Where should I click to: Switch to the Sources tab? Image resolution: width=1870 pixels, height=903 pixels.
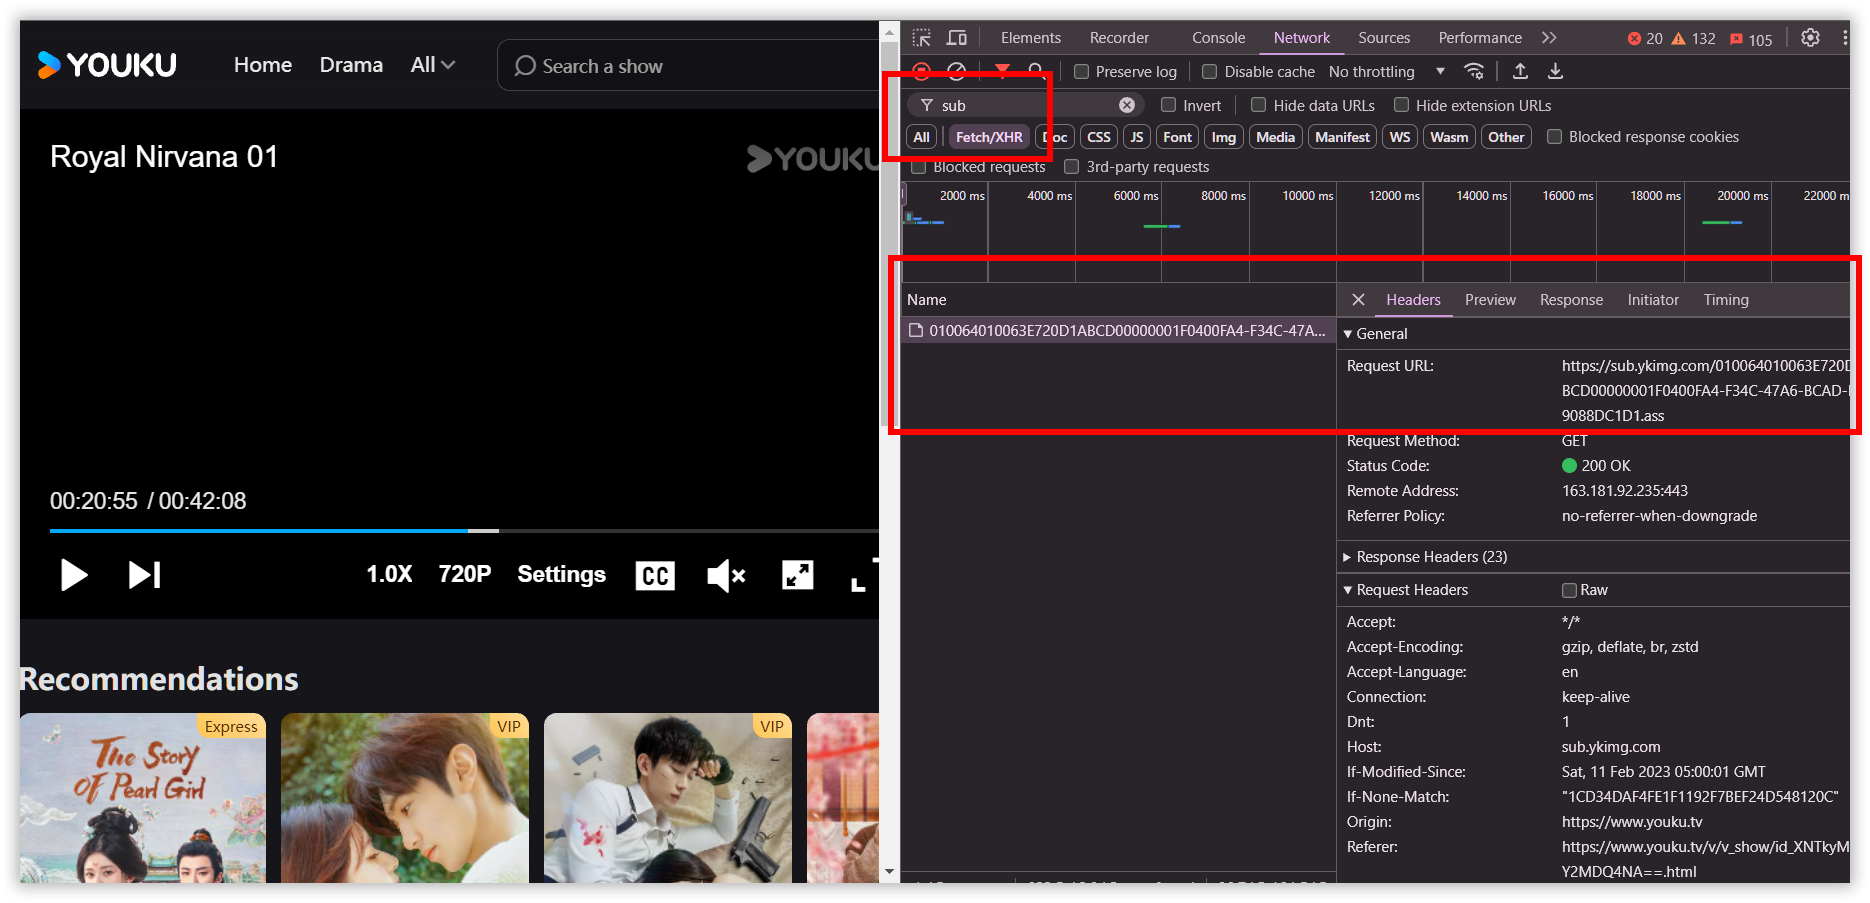1384,38
